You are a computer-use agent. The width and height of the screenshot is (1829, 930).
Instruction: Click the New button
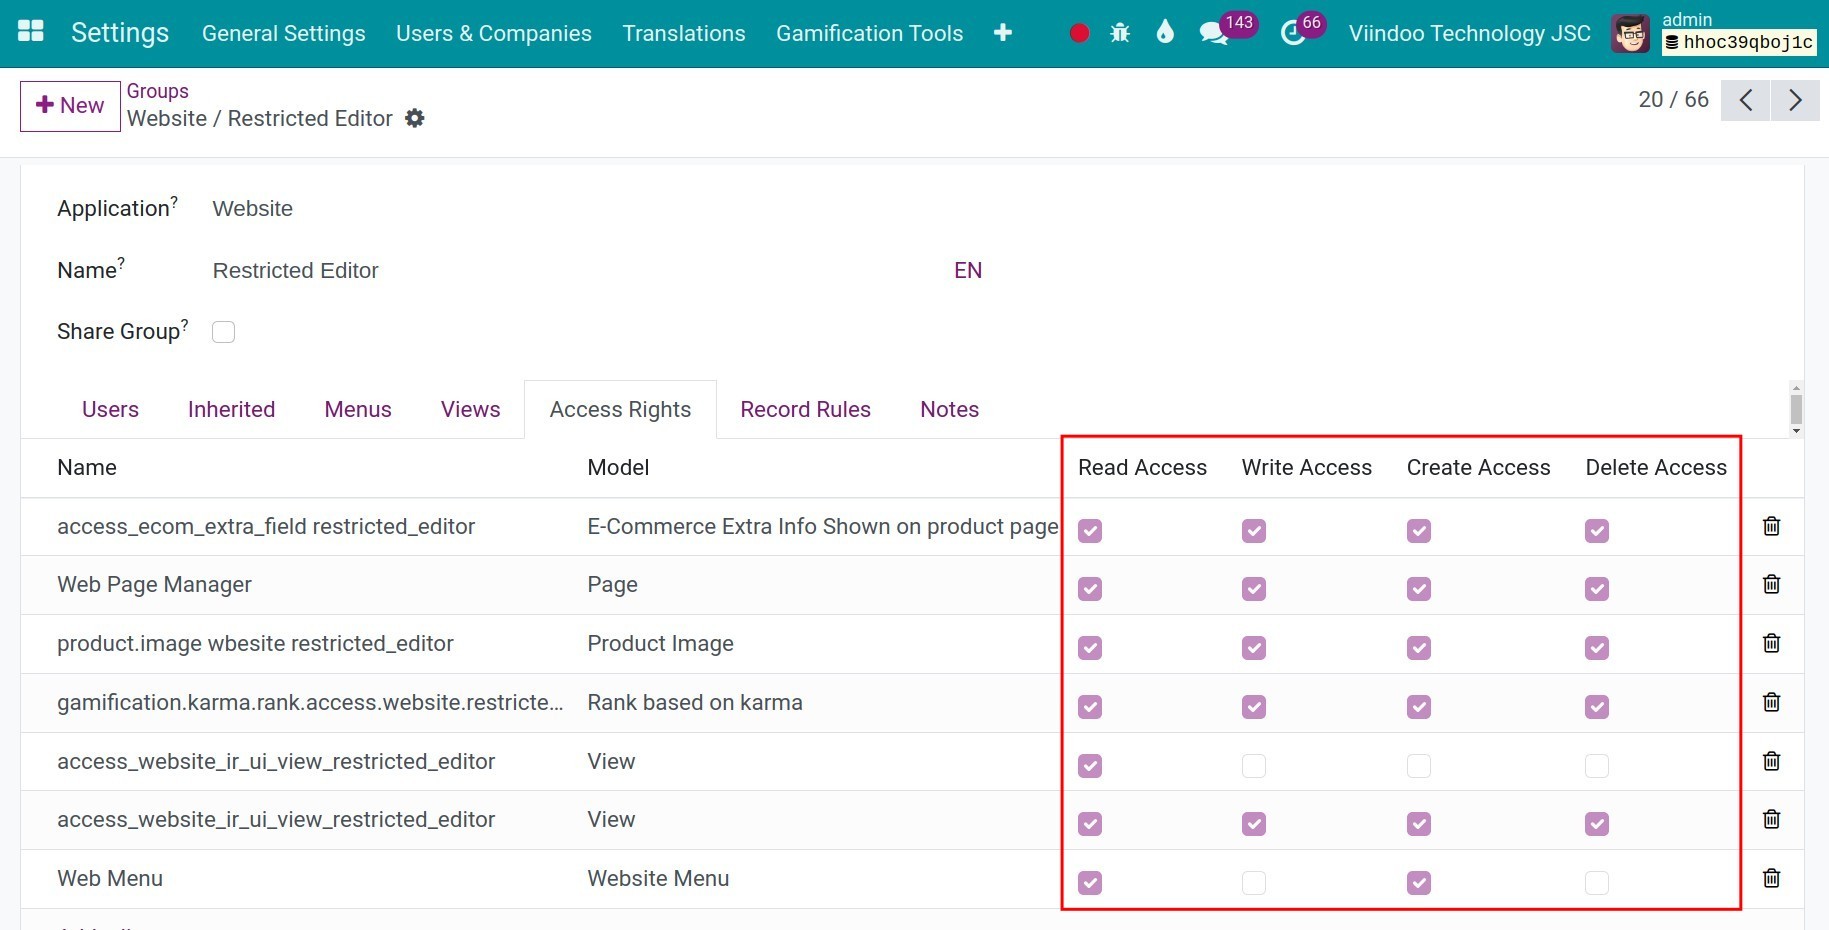[x=70, y=106]
